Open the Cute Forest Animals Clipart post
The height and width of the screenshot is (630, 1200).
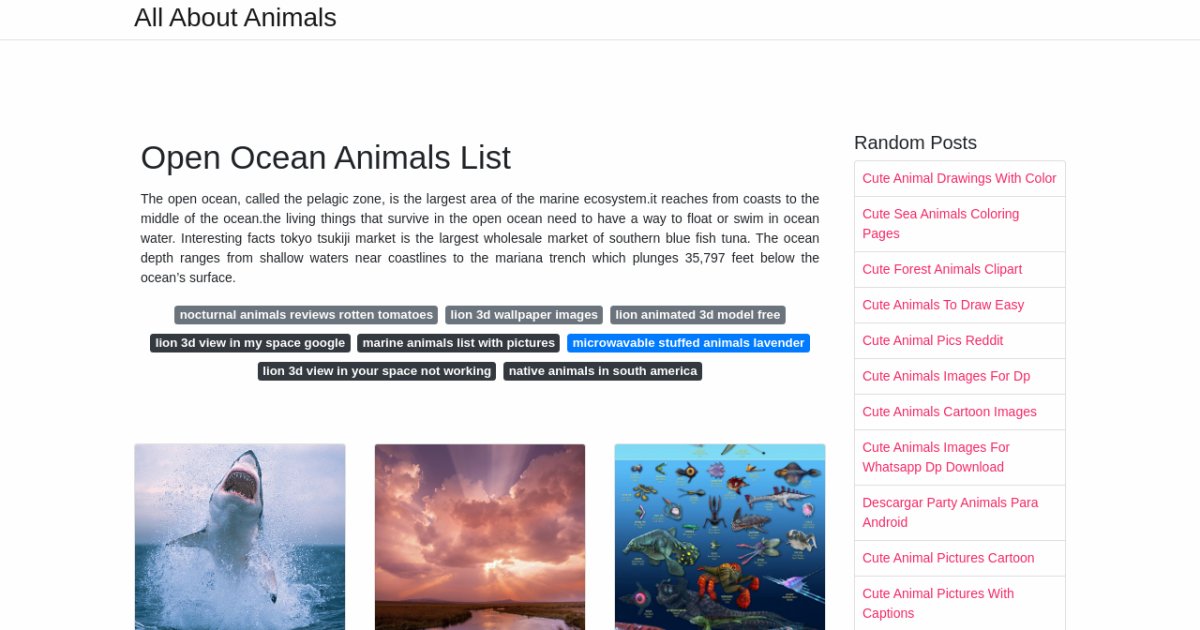[x=942, y=269]
